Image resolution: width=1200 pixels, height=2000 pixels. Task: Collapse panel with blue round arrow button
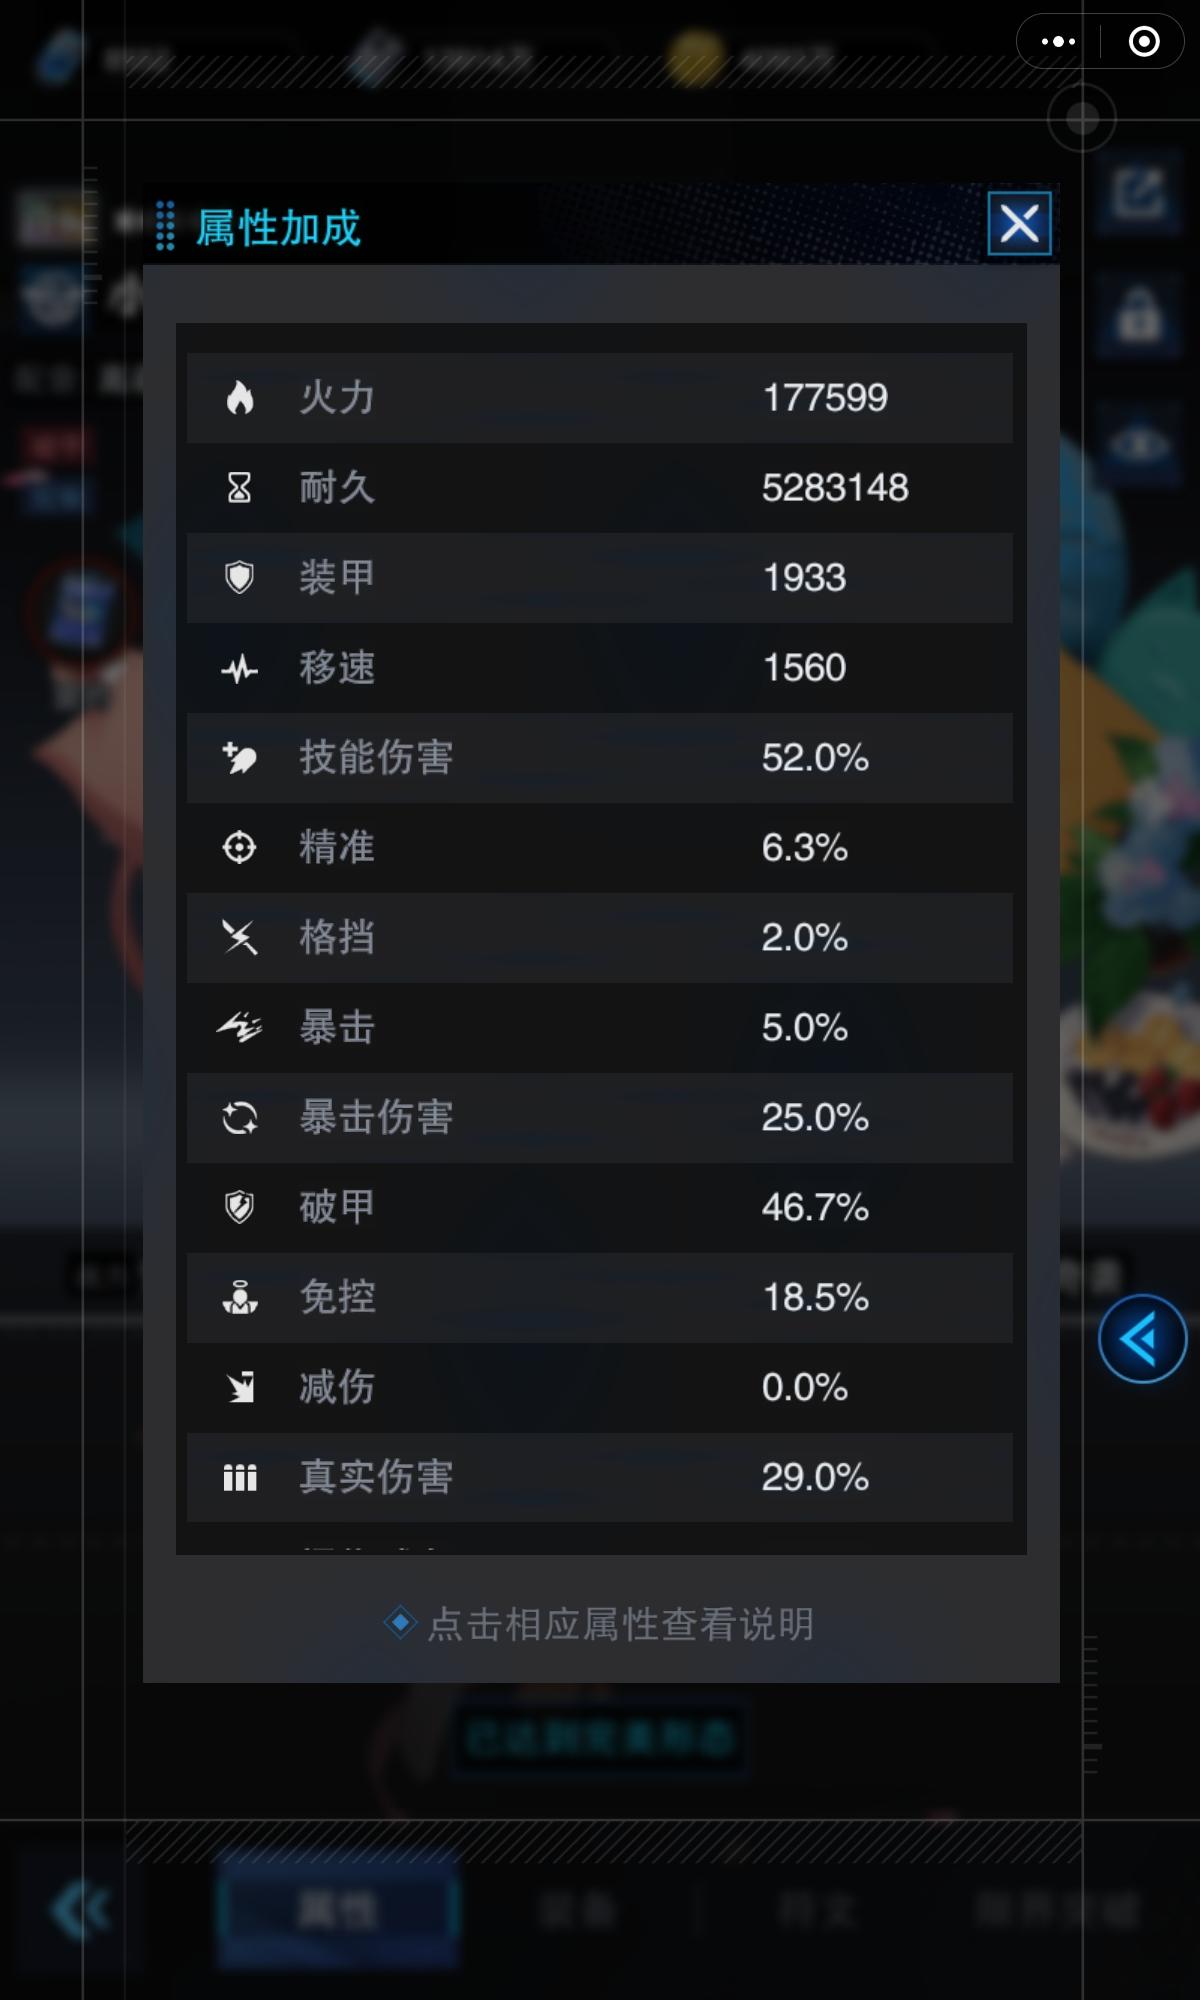coord(1142,1339)
